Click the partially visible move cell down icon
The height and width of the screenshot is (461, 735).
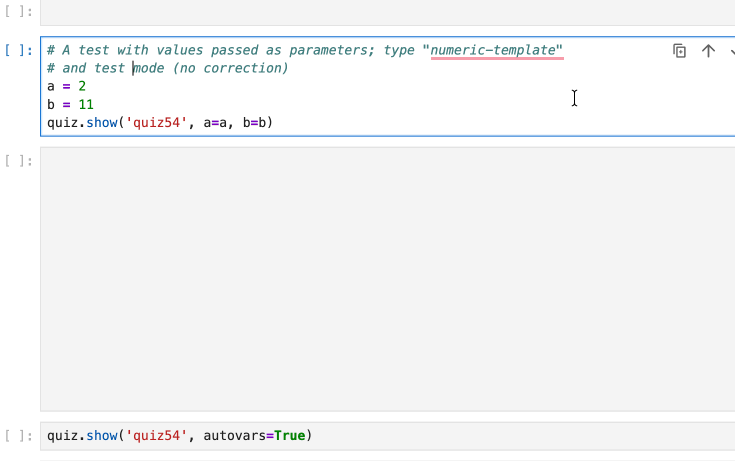click(x=731, y=51)
